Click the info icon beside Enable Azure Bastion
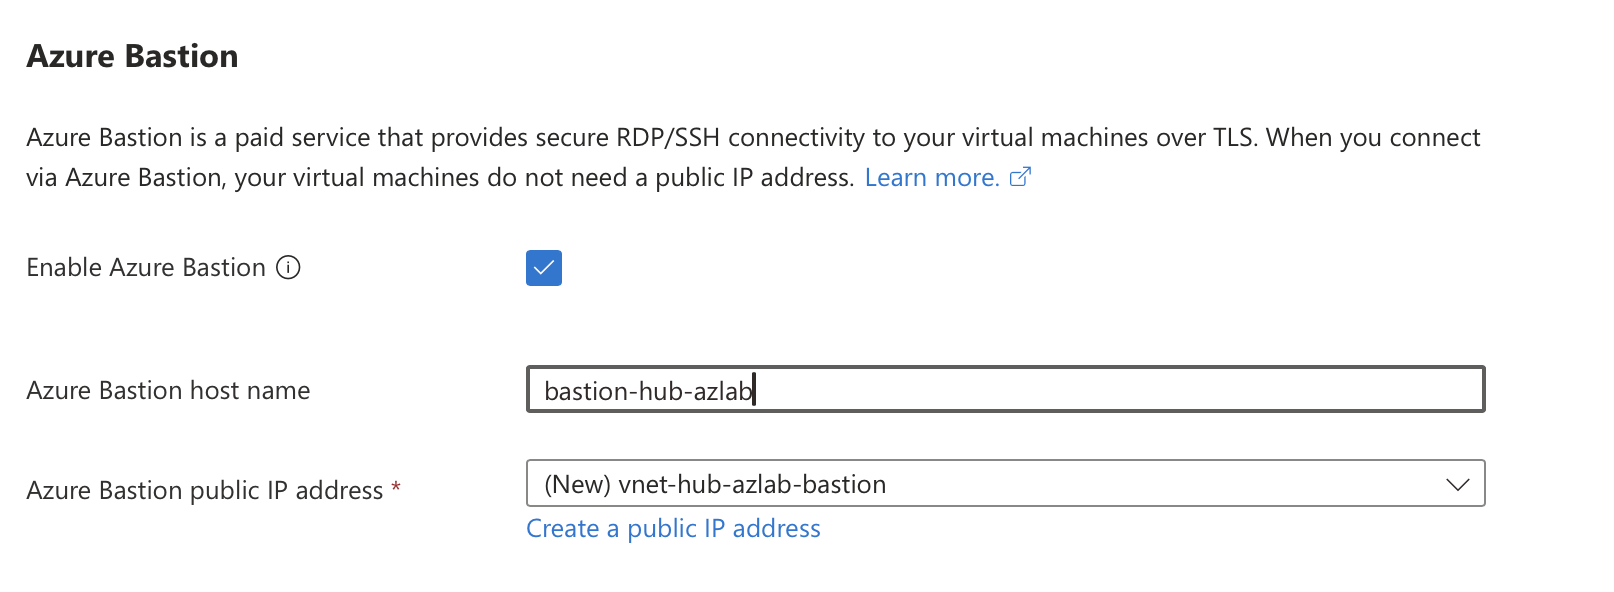The image size is (1614, 592). coord(288,268)
